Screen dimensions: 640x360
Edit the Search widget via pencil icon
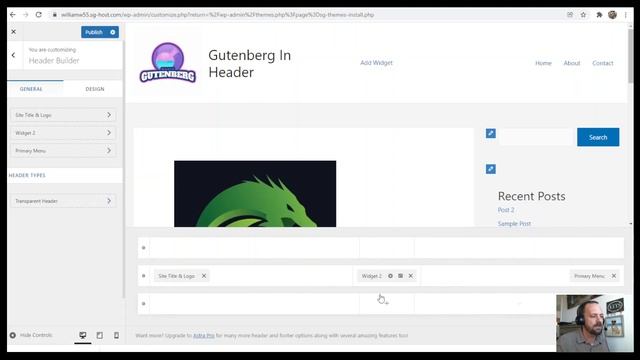[x=491, y=133]
